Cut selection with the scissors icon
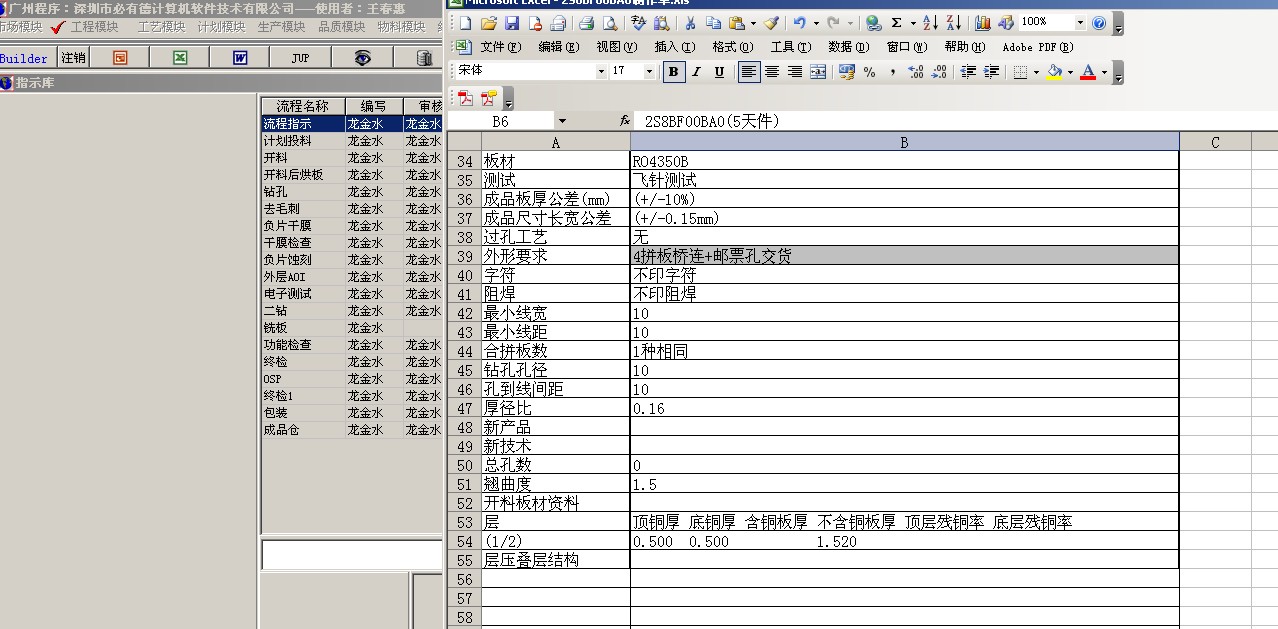Image resolution: width=1278 pixels, height=629 pixels. [690, 22]
